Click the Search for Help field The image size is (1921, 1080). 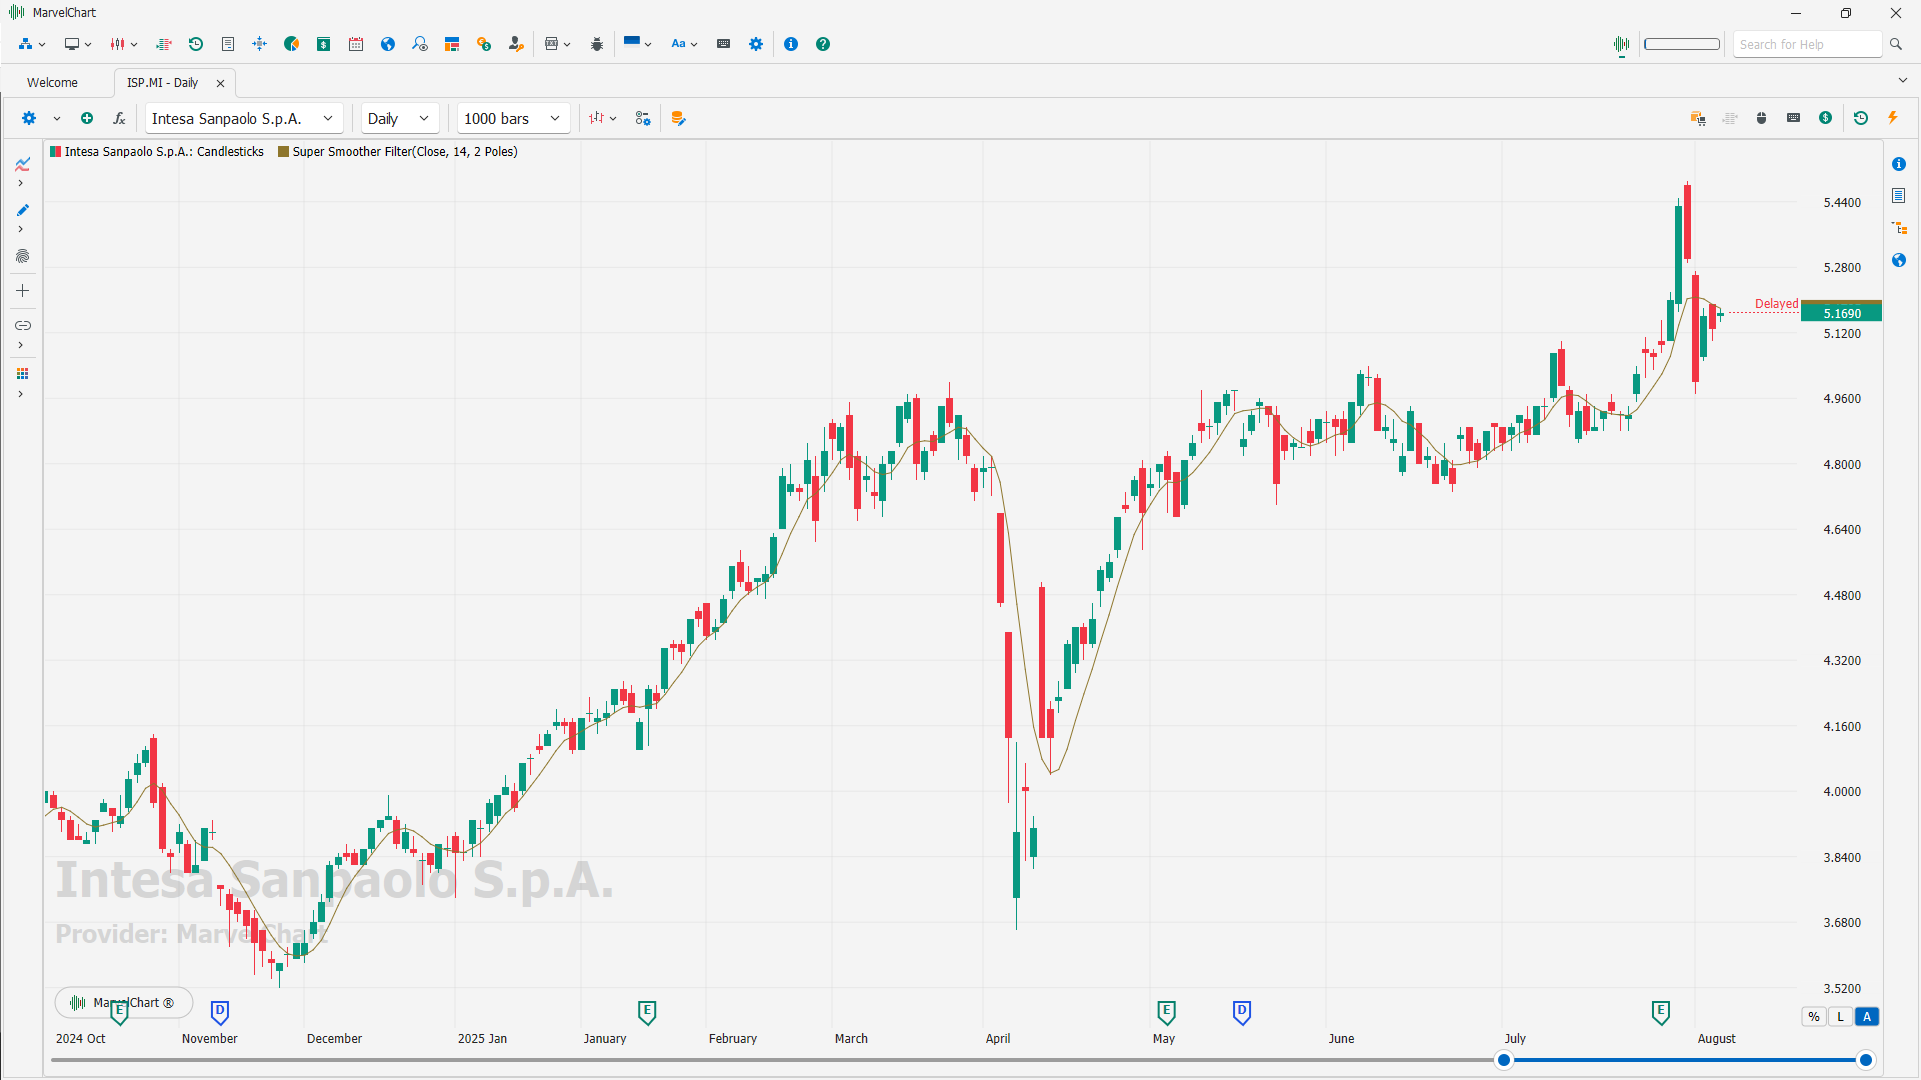[1807, 44]
